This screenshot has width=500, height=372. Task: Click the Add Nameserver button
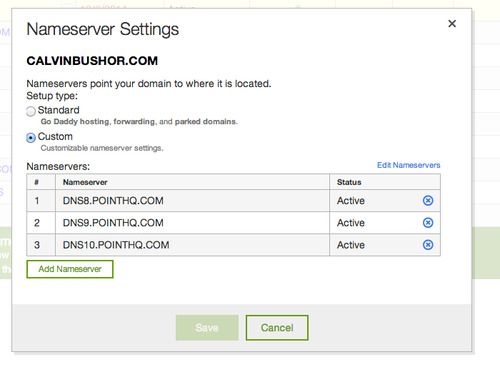pyautogui.click(x=70, y=269)
